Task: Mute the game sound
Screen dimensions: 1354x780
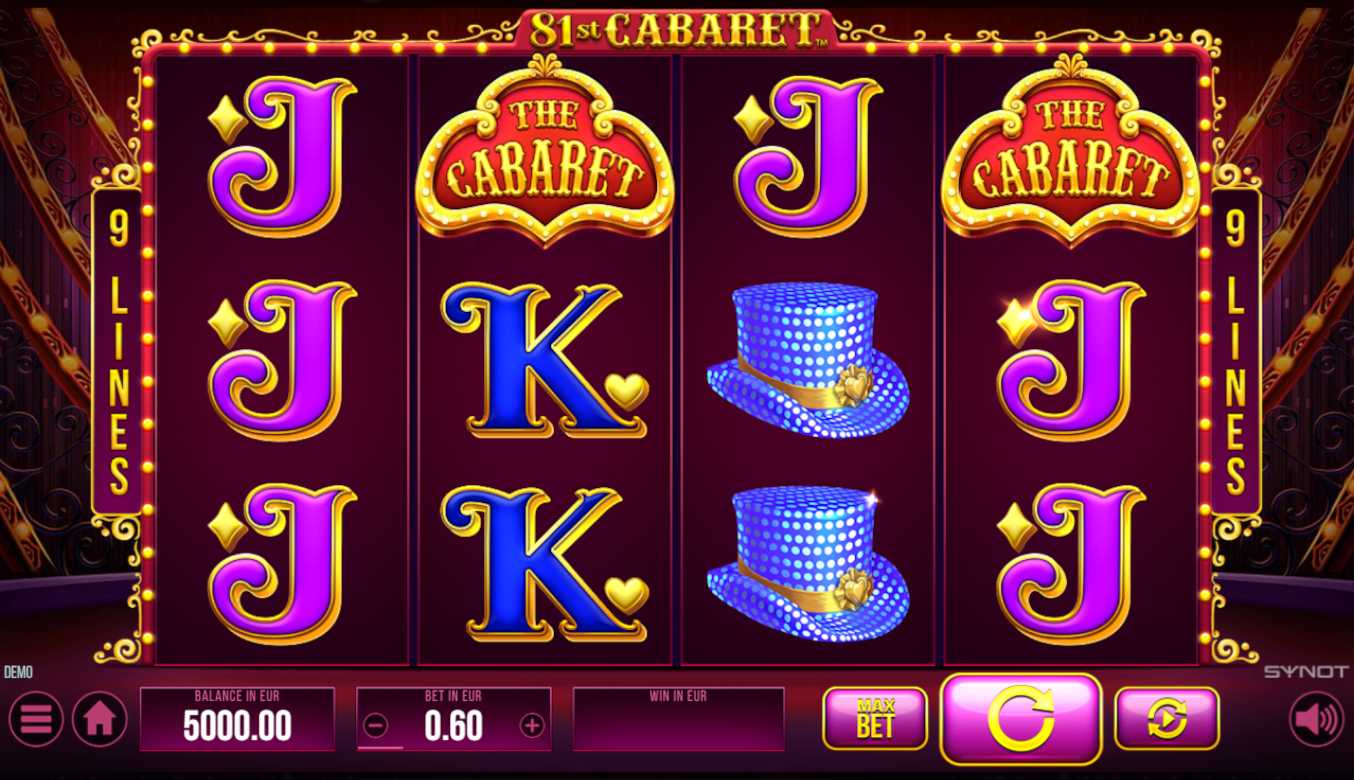Action: pos(1316,719)
